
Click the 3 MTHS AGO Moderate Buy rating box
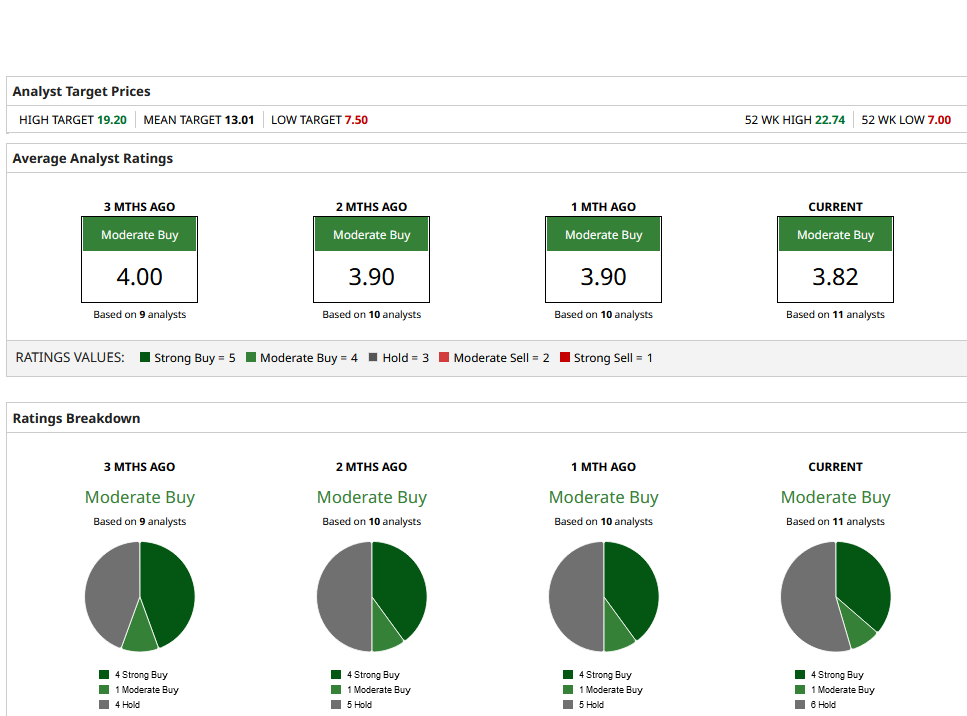click(139, 233)
